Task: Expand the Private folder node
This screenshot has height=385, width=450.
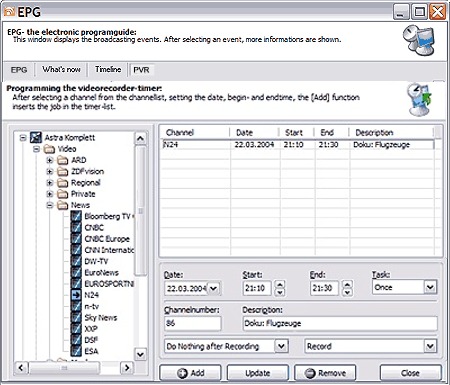Action: tap(50, 194)
